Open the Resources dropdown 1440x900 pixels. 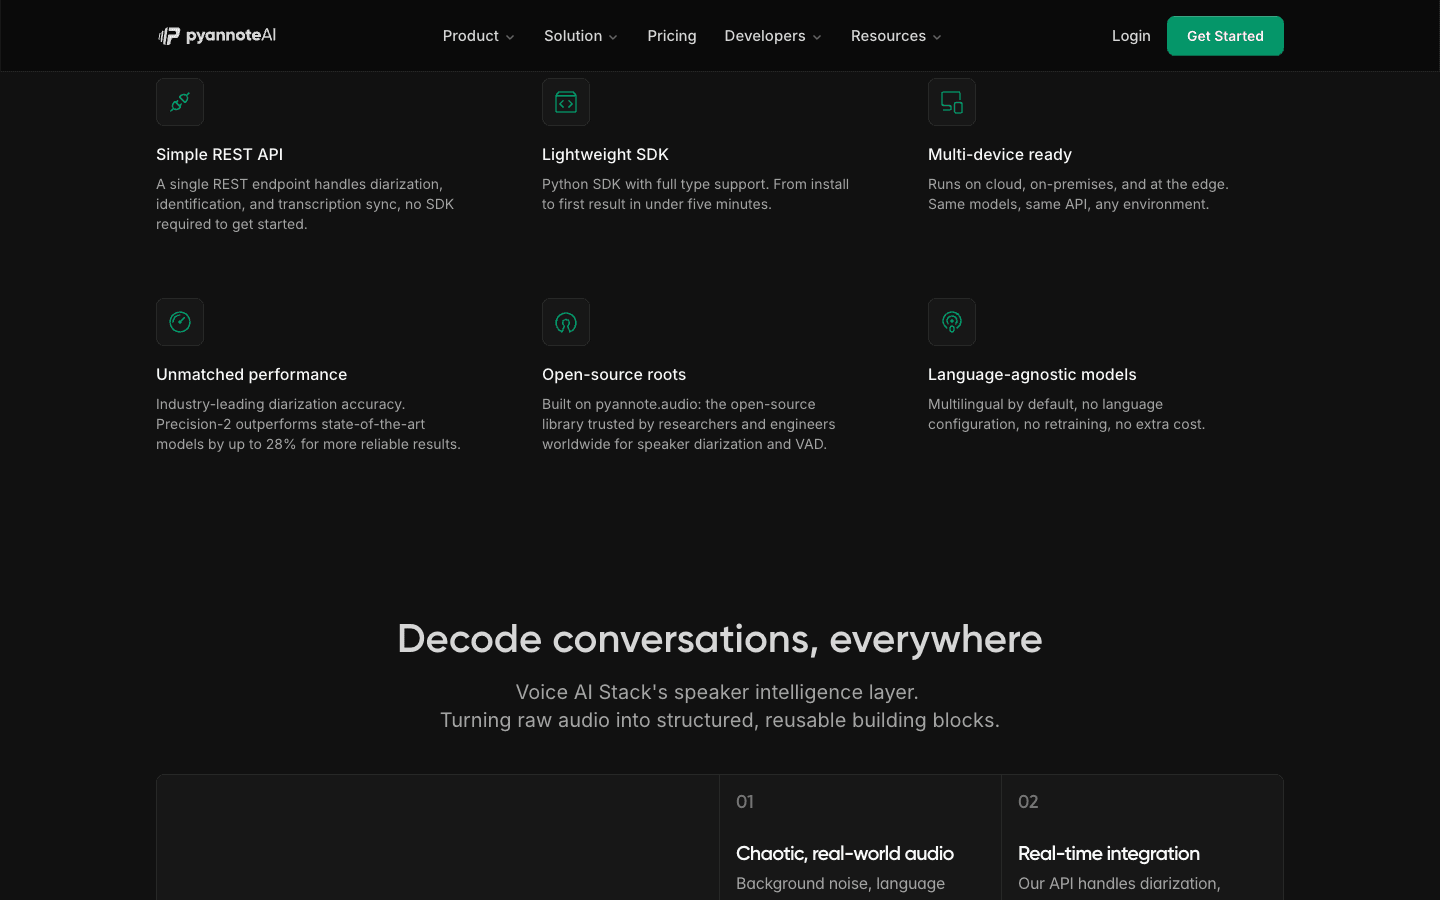click(896, 36)
